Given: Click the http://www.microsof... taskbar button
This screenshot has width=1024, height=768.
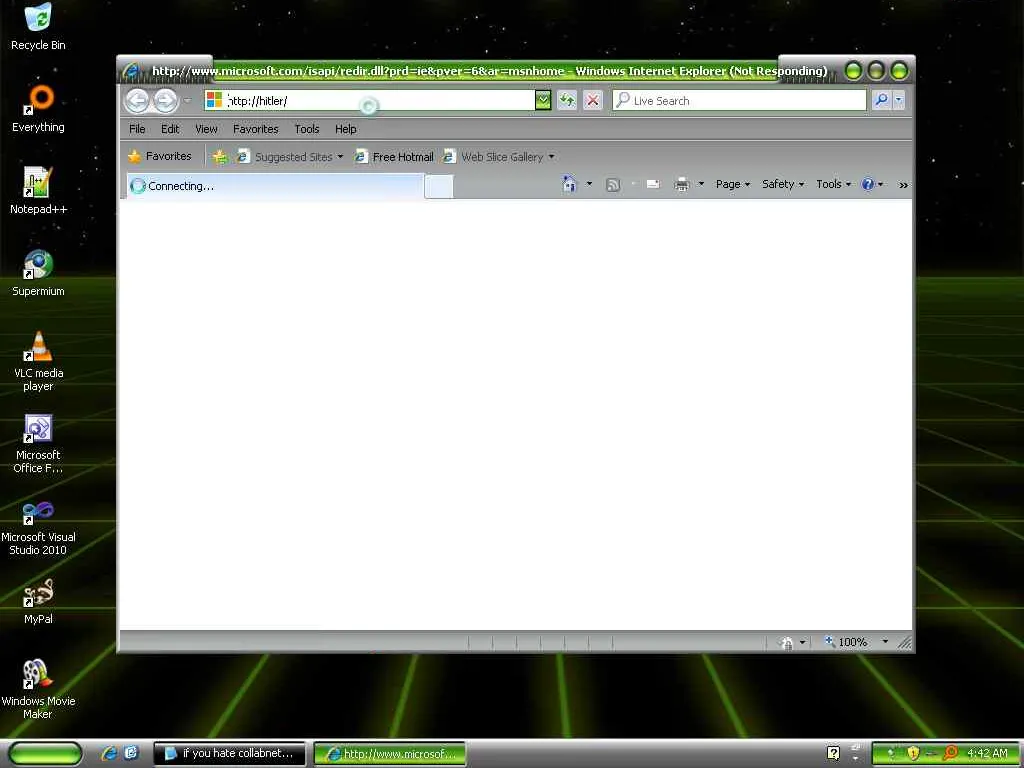Looking at the screenshot, I should (390, 754).
